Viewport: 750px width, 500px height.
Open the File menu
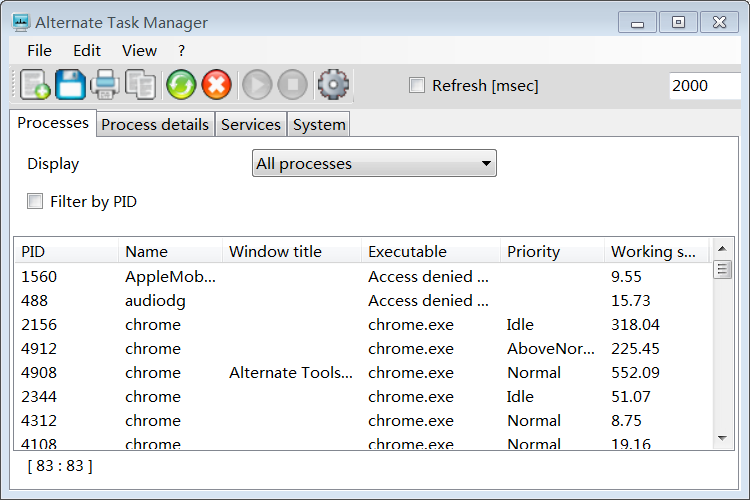(40, 50)
